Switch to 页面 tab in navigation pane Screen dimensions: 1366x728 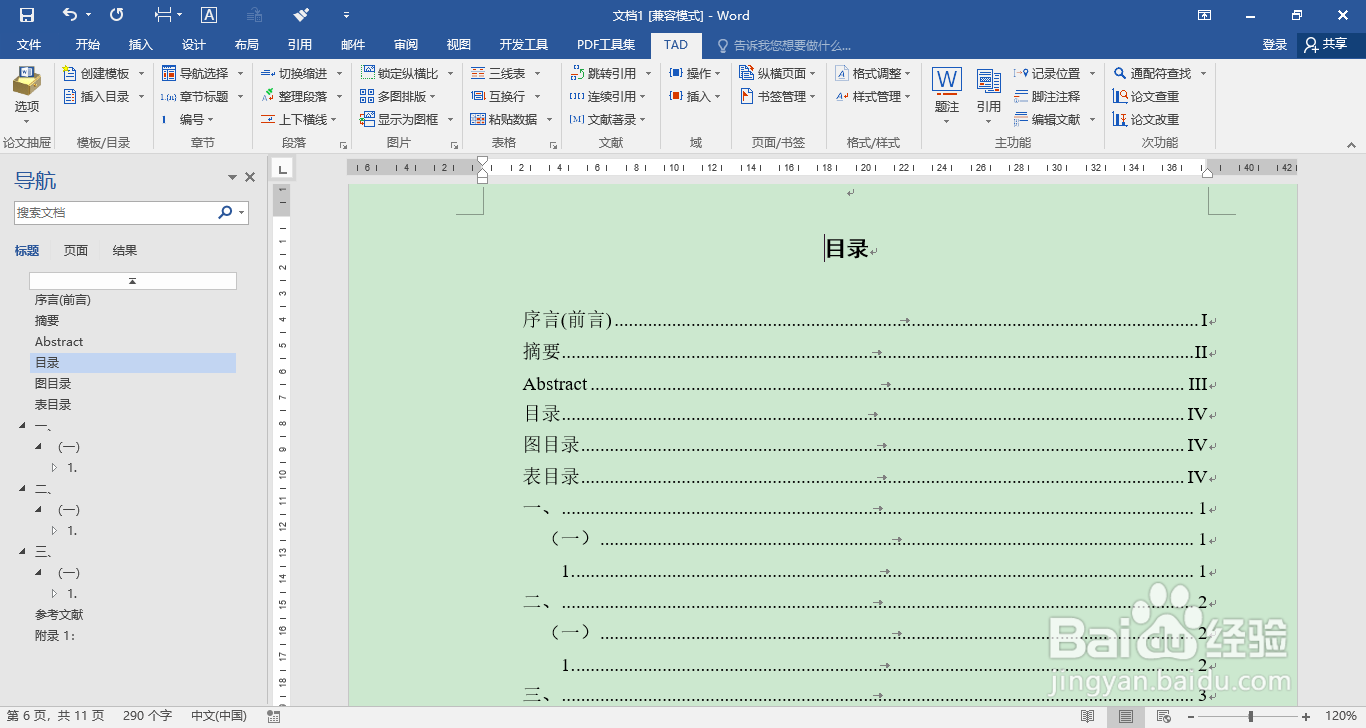point(76,251)
